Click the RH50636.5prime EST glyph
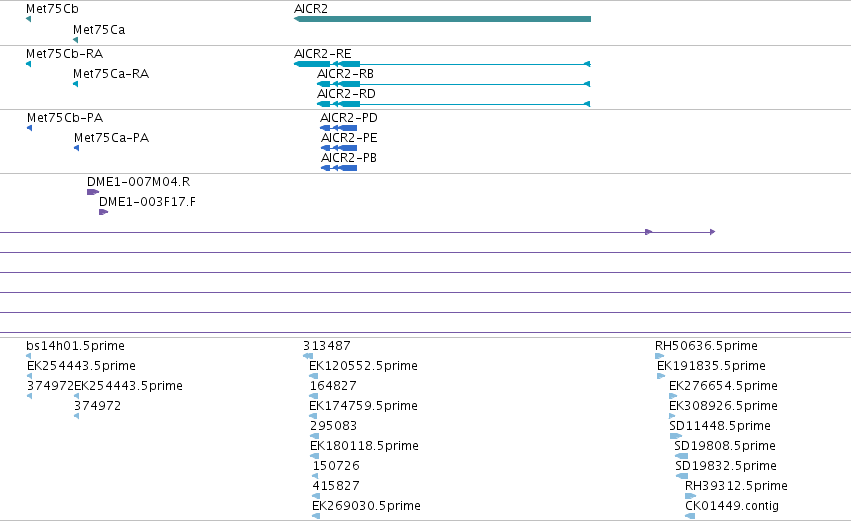This screenshot has width=851, height=521. [659, 356]
